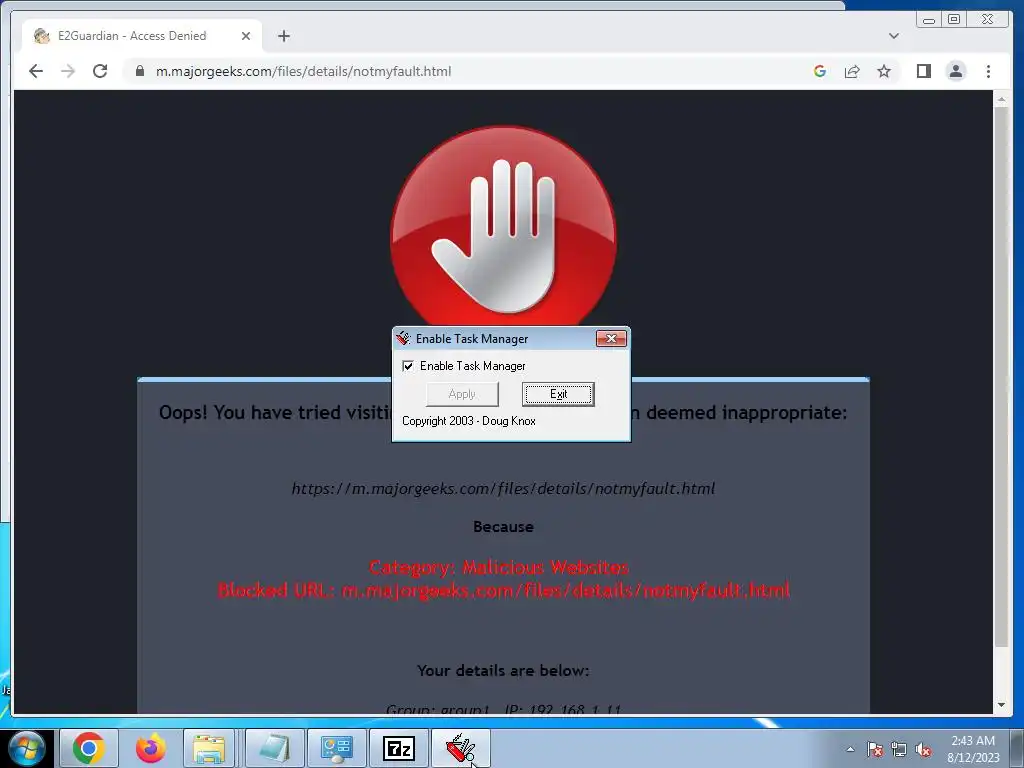Click the forward navigation arrow

pyautogui.click(x=68, y=71)
